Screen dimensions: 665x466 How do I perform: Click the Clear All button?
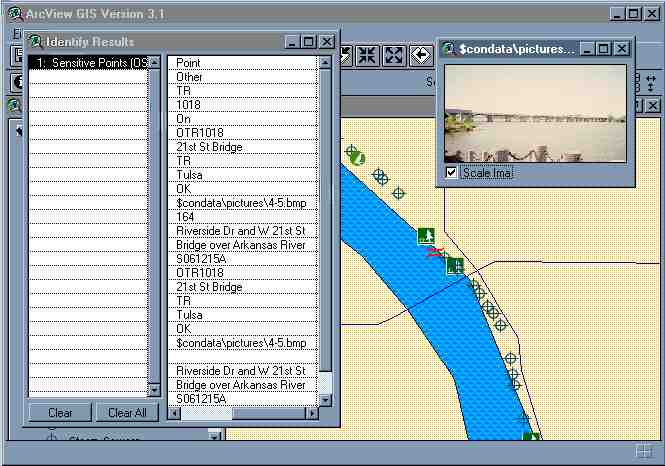[127, 413]
